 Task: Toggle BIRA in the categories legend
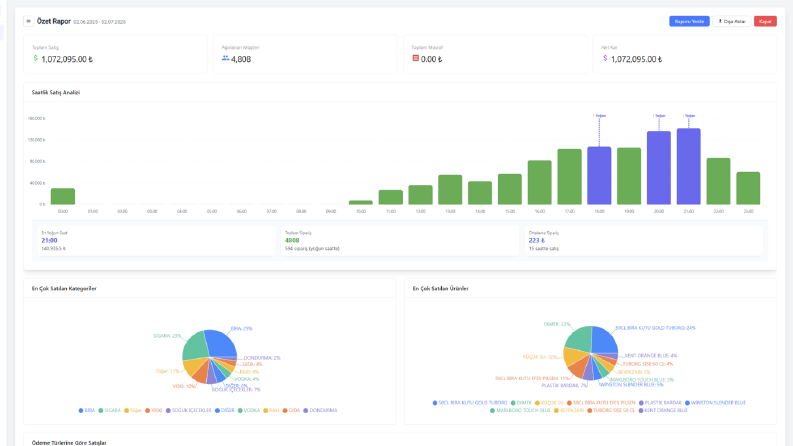pos(87,410)
